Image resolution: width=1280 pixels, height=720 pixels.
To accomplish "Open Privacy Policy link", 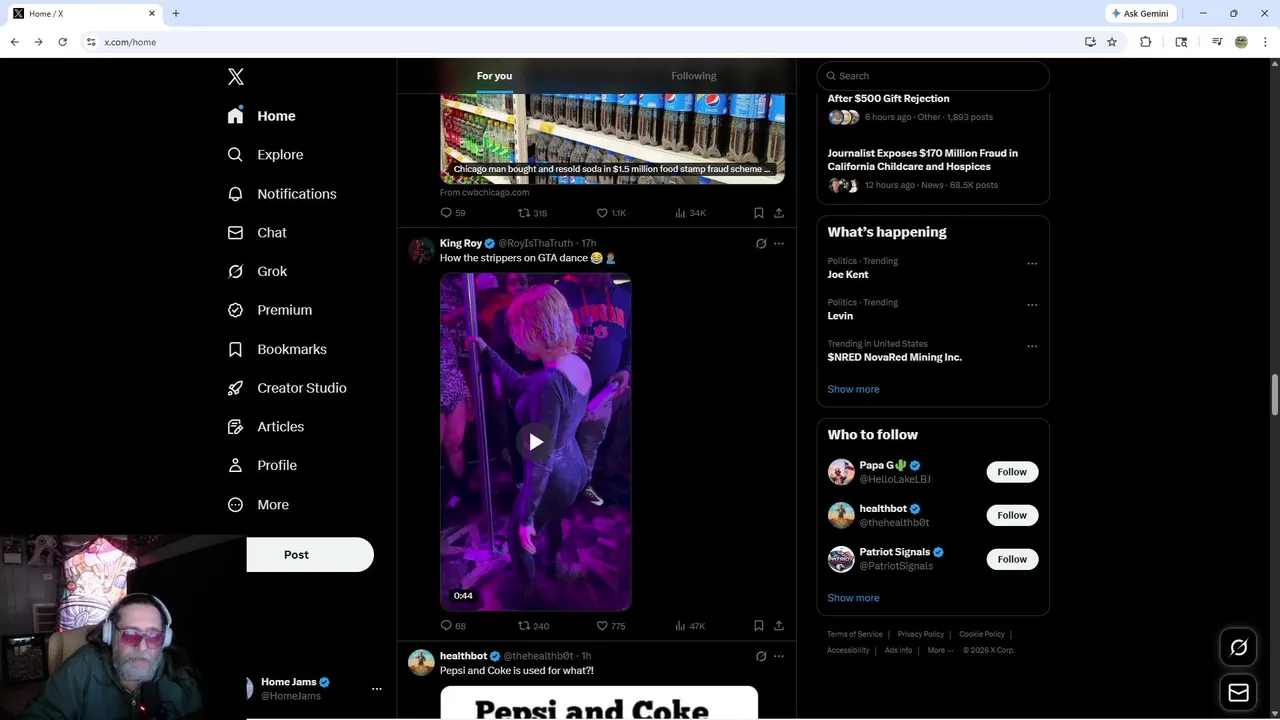I will (921, 634).
